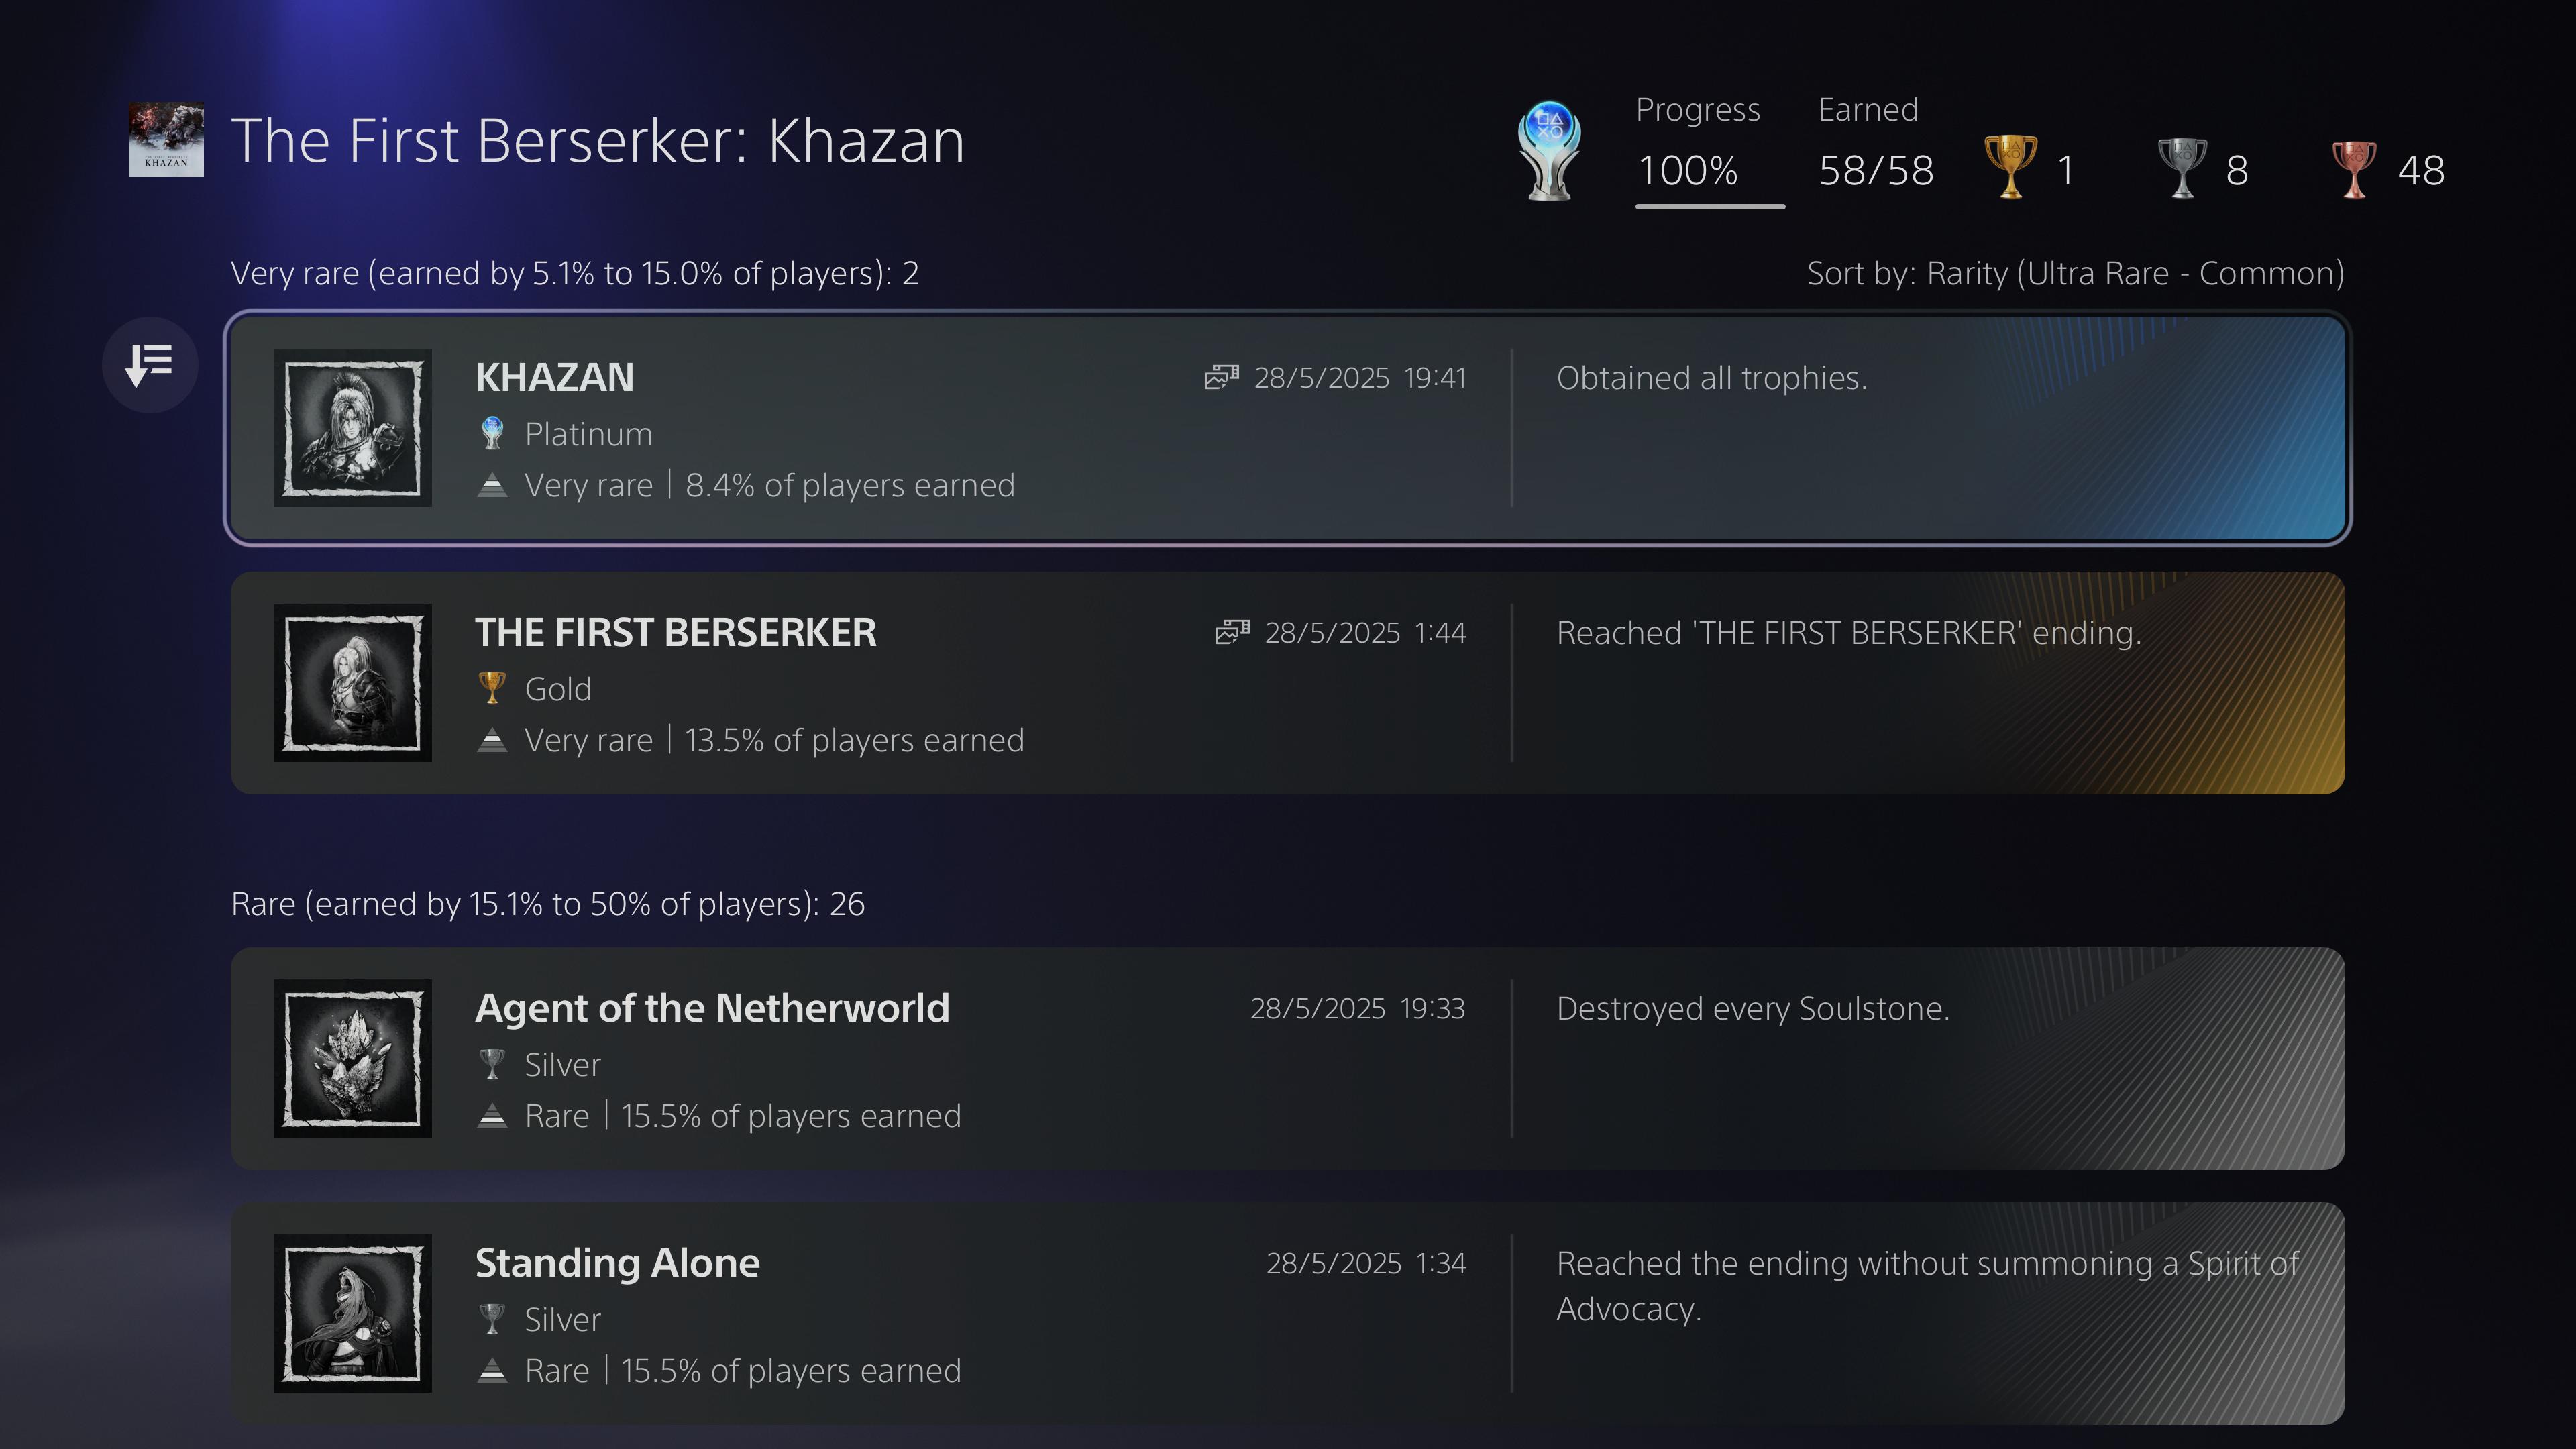
Task: Select the Agent of the Netherworld trophy
Action: 1288,1058
